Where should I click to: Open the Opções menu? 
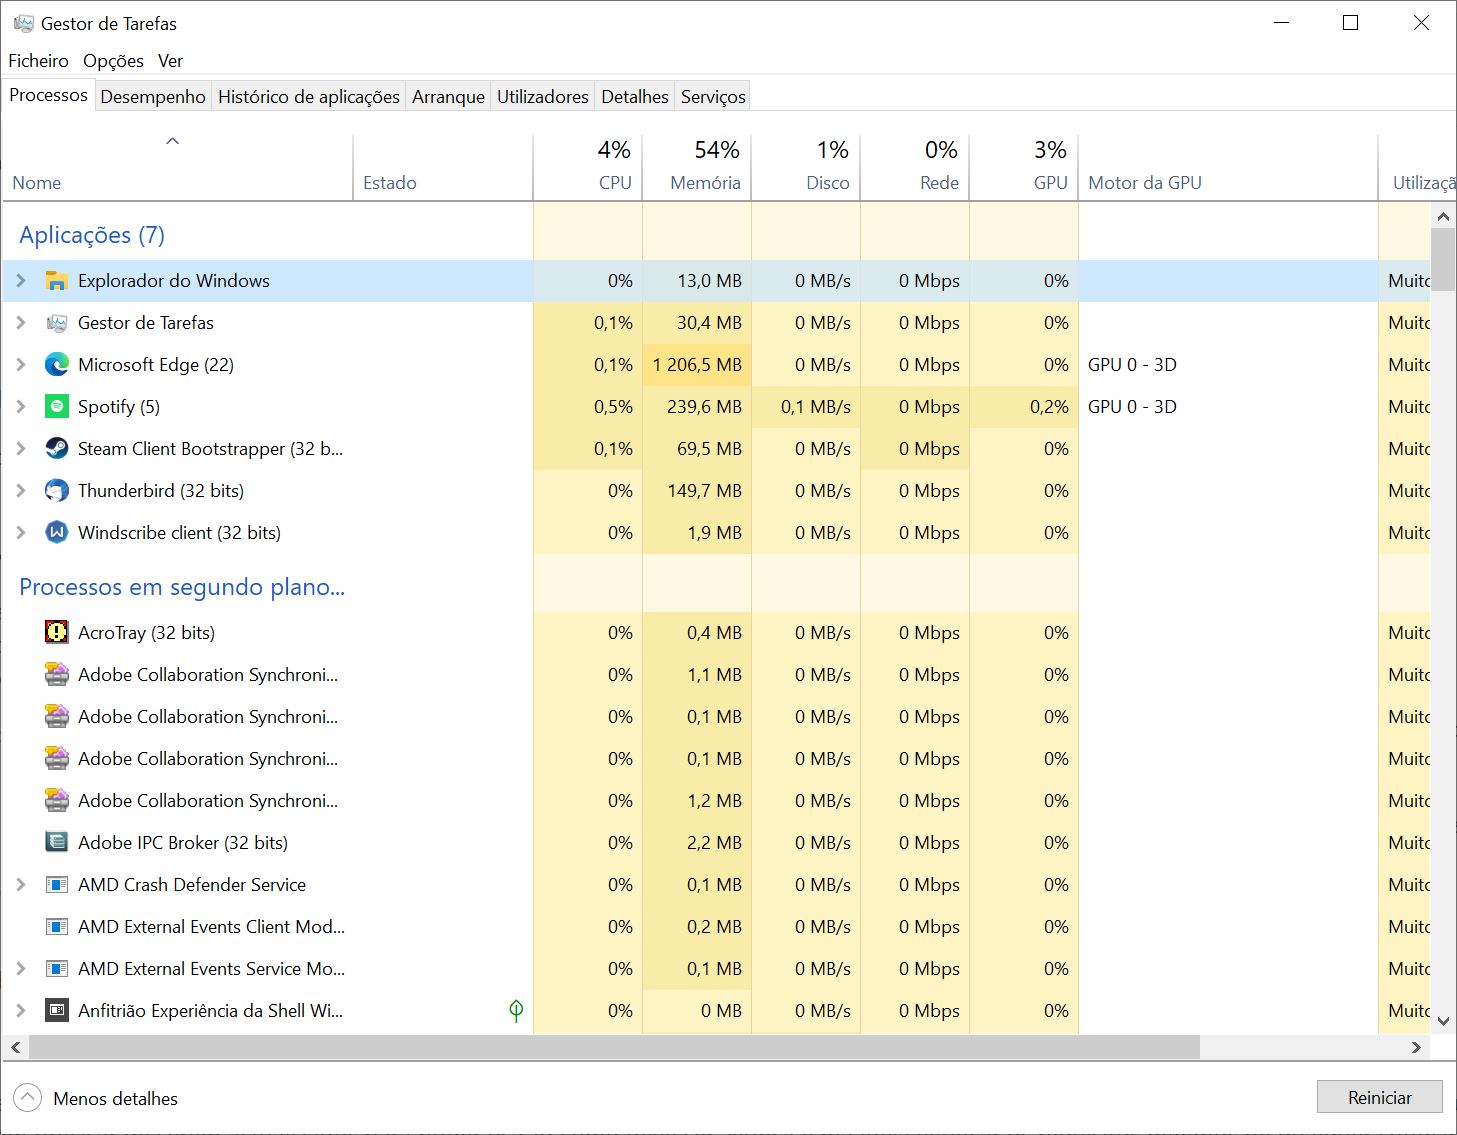113,61
